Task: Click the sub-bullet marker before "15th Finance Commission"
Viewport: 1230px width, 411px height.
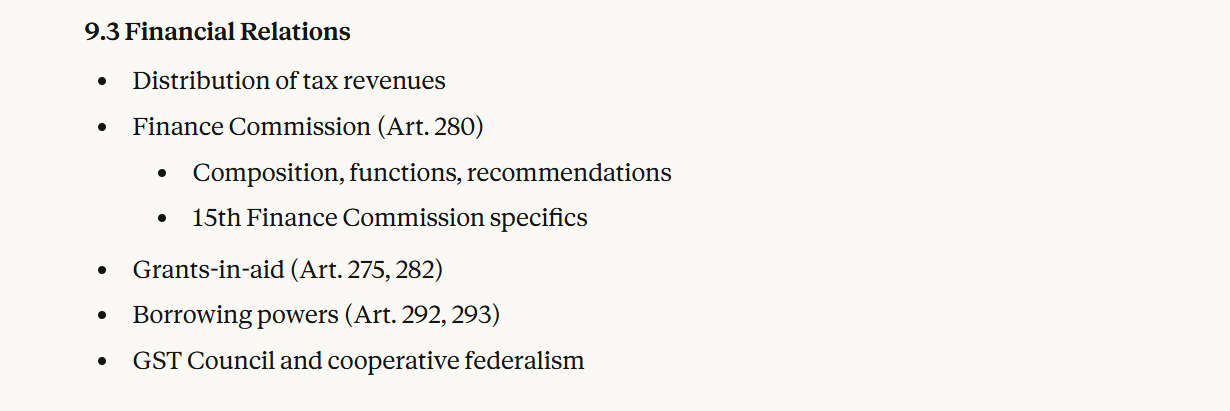Action: [162, 218]
